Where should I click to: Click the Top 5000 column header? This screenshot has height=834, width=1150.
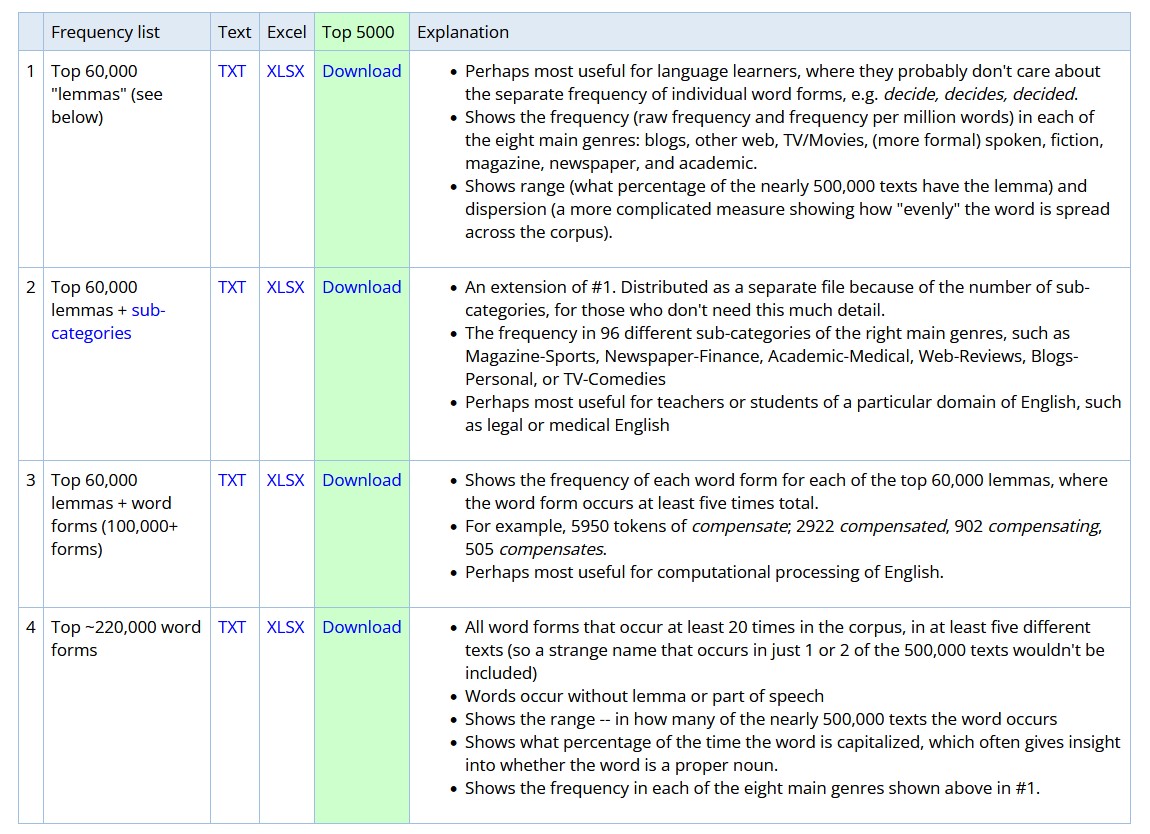tap(358, 32)
